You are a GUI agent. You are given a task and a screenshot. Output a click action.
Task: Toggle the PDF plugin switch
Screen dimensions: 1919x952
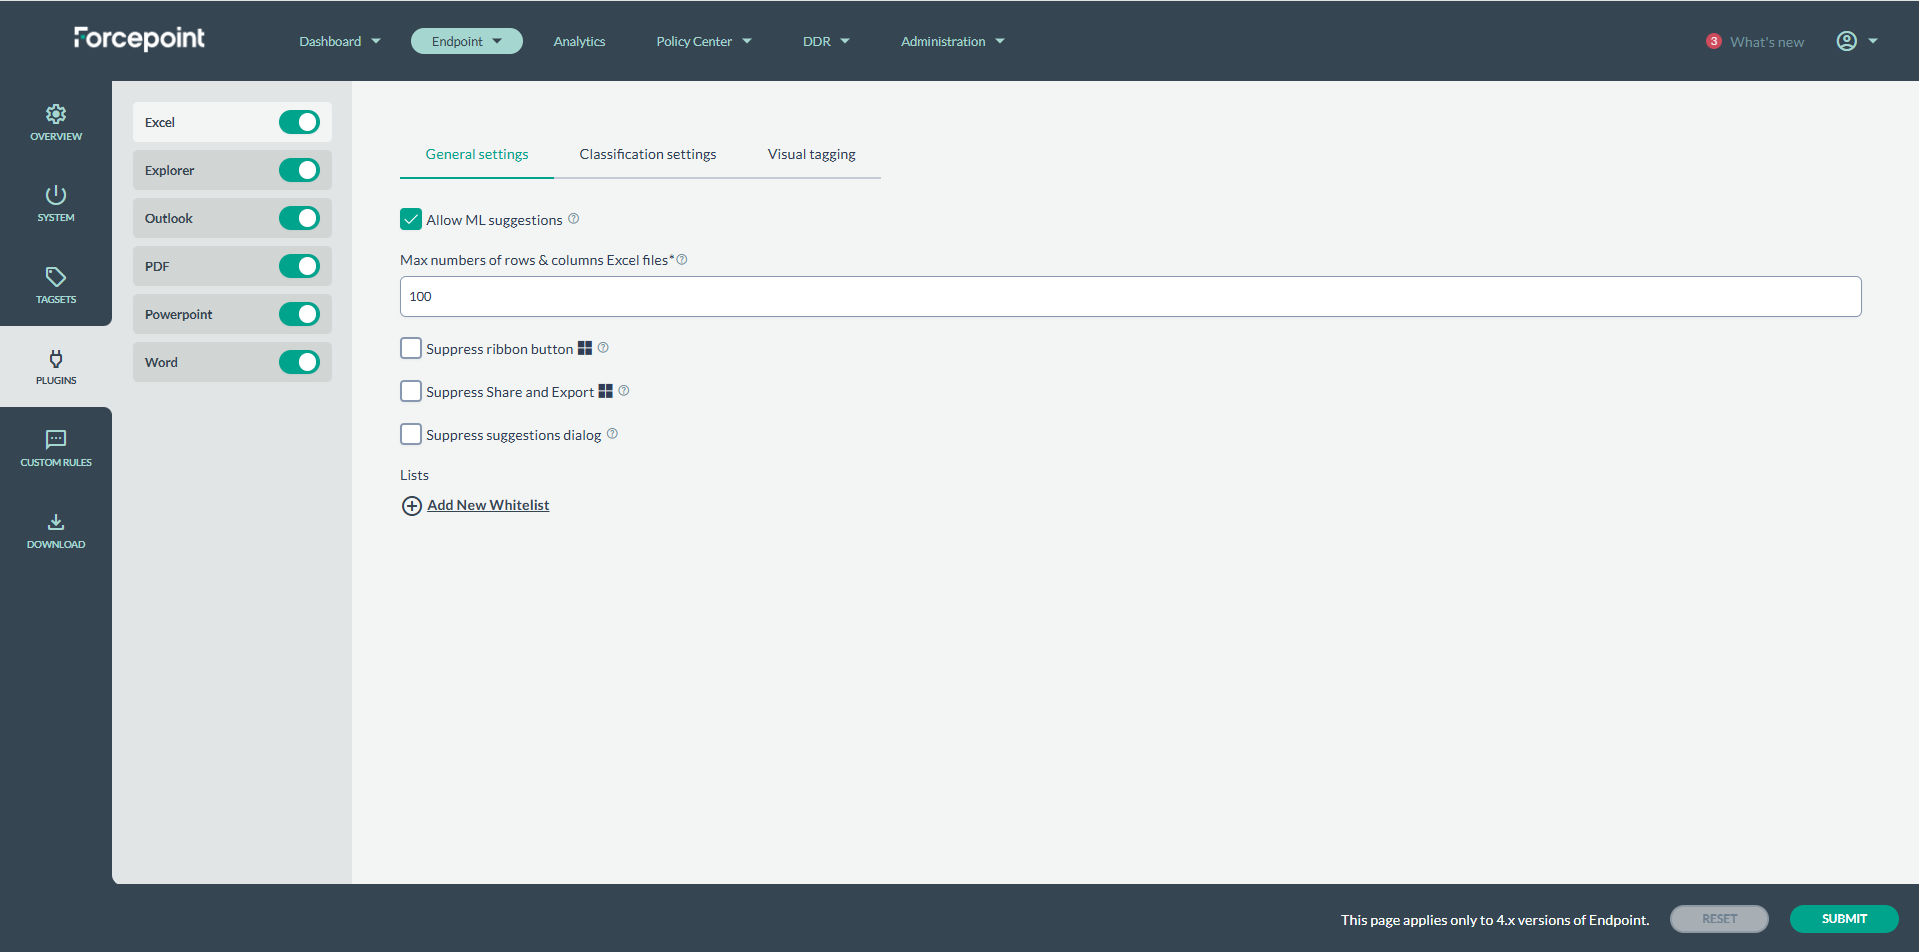(x=299, y=266)
